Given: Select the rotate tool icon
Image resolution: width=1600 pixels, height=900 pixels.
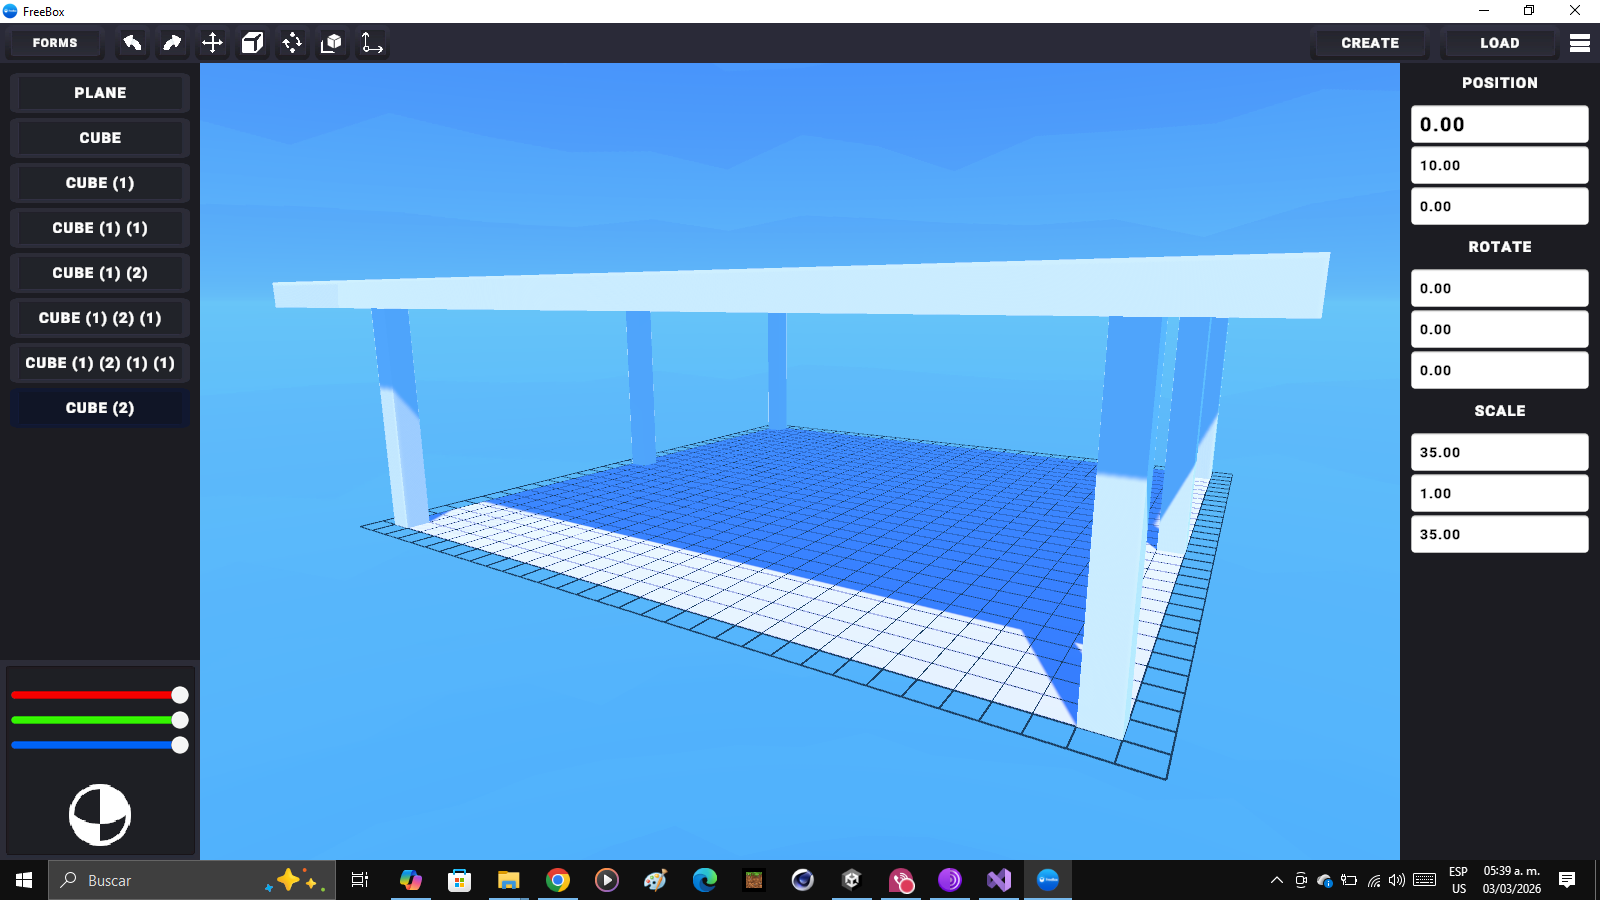Looking at the screenshot, I should point(292,43).
